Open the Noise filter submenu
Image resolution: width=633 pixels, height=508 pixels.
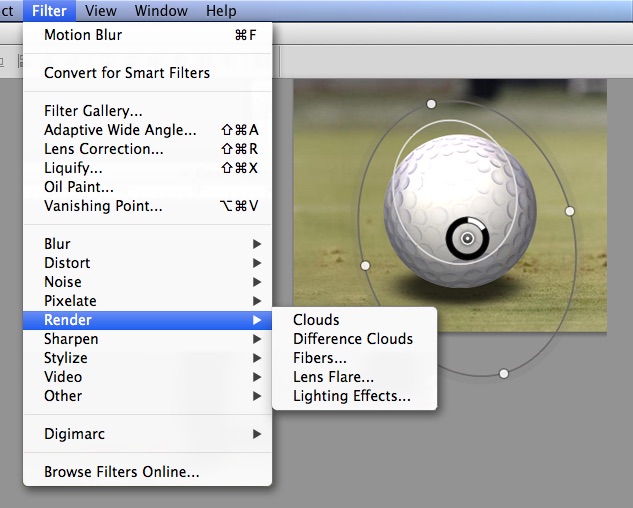coord(63,282)
